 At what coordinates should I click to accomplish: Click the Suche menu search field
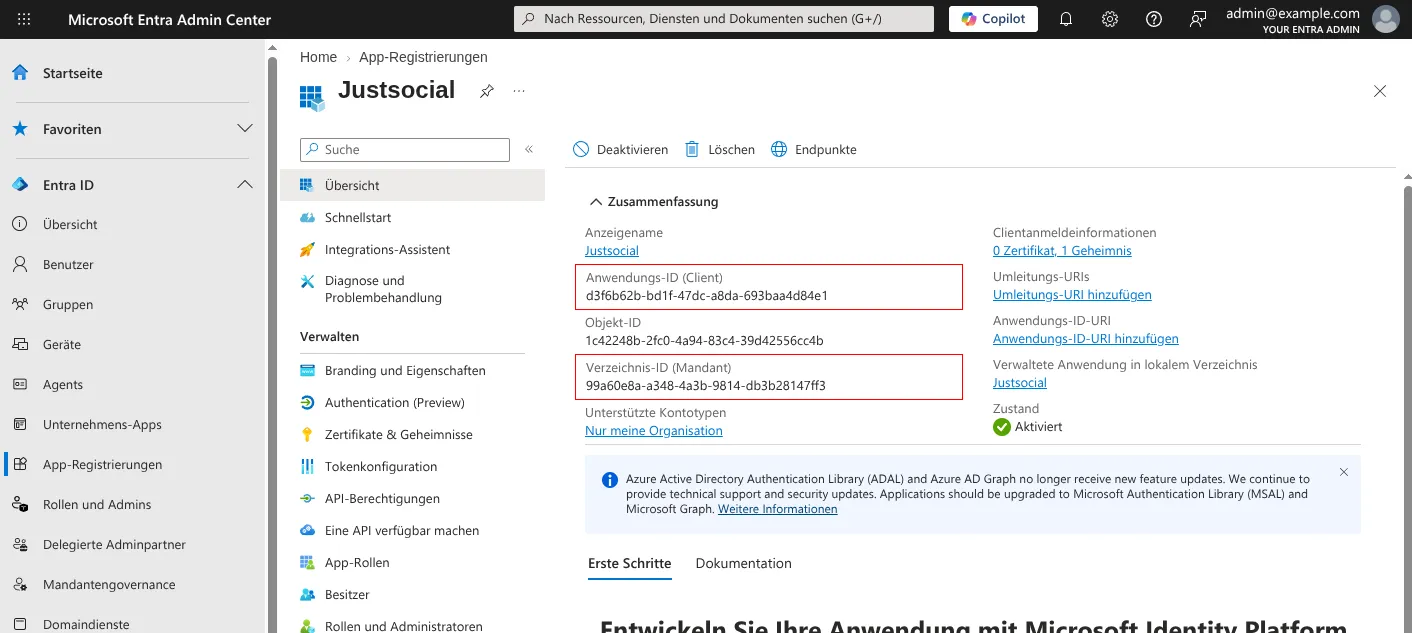405,149
